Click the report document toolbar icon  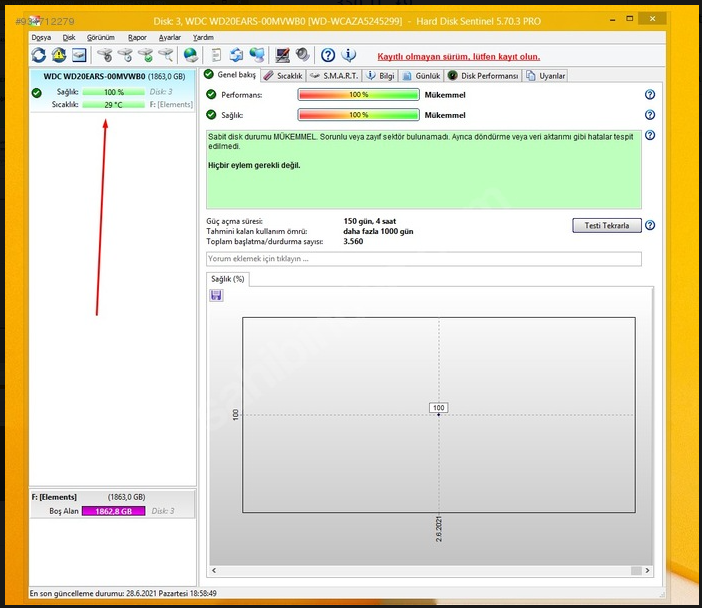pos(216,55)
